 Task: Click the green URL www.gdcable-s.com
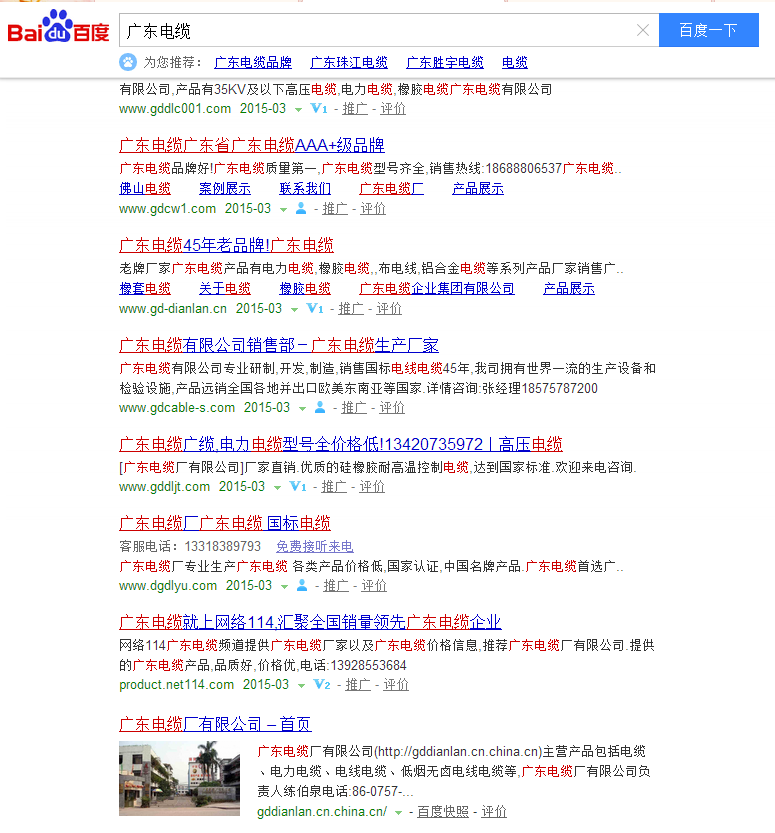177,407
